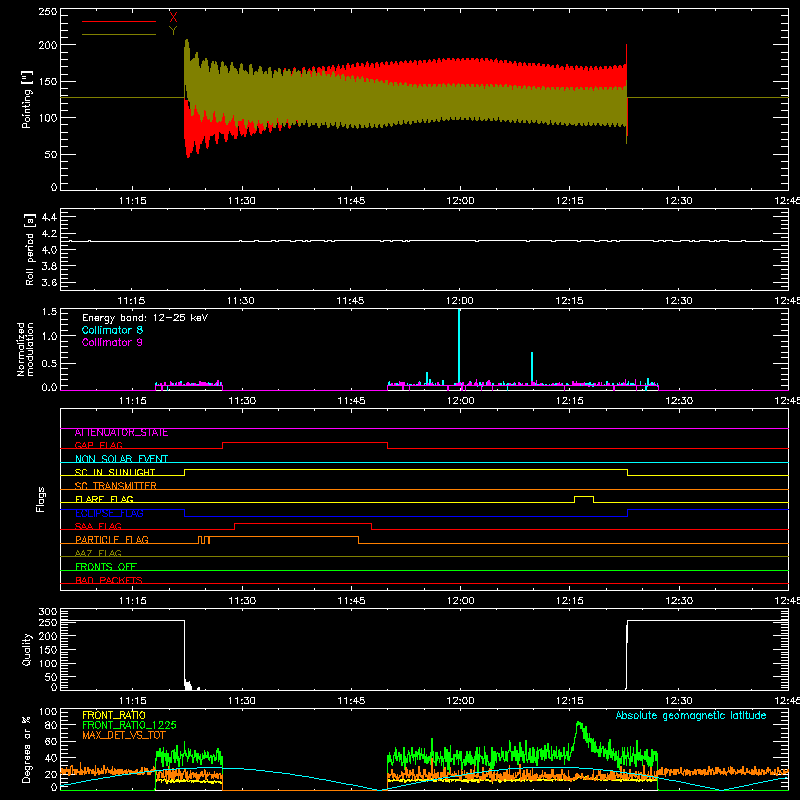
Task: Select the Collimator 8 legend entry
Action: point(112,330)
